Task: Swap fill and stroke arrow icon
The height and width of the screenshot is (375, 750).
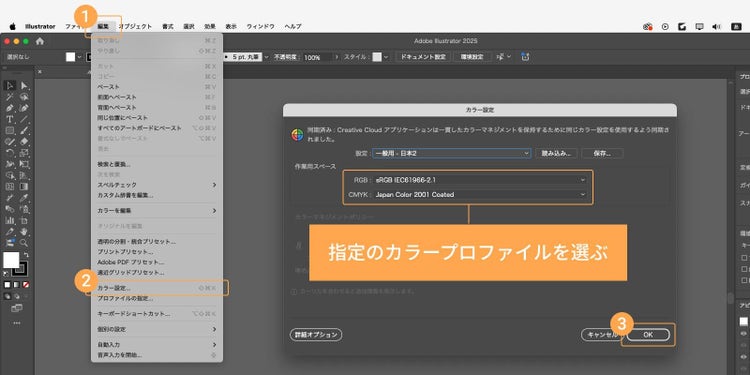Action: [x=26, y=254]
